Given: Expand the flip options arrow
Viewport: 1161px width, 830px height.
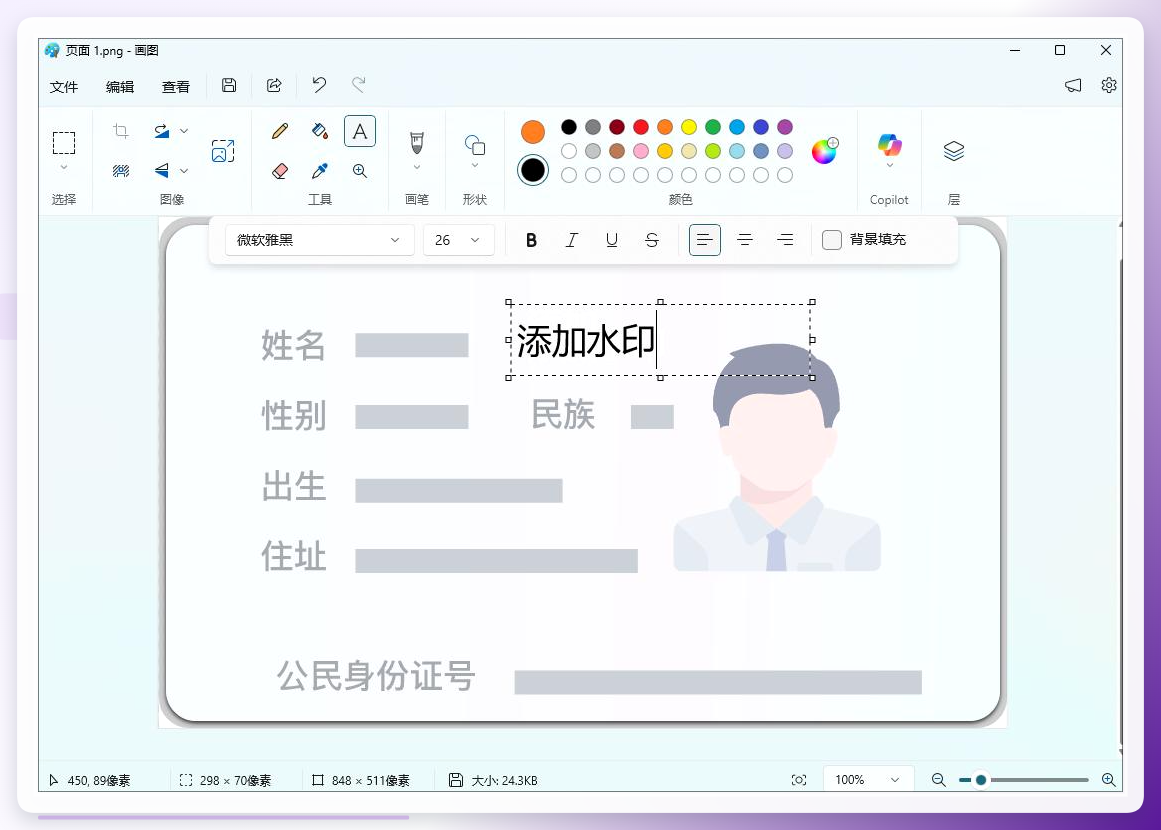Looking at the screenshot, I should pos(184,171).
